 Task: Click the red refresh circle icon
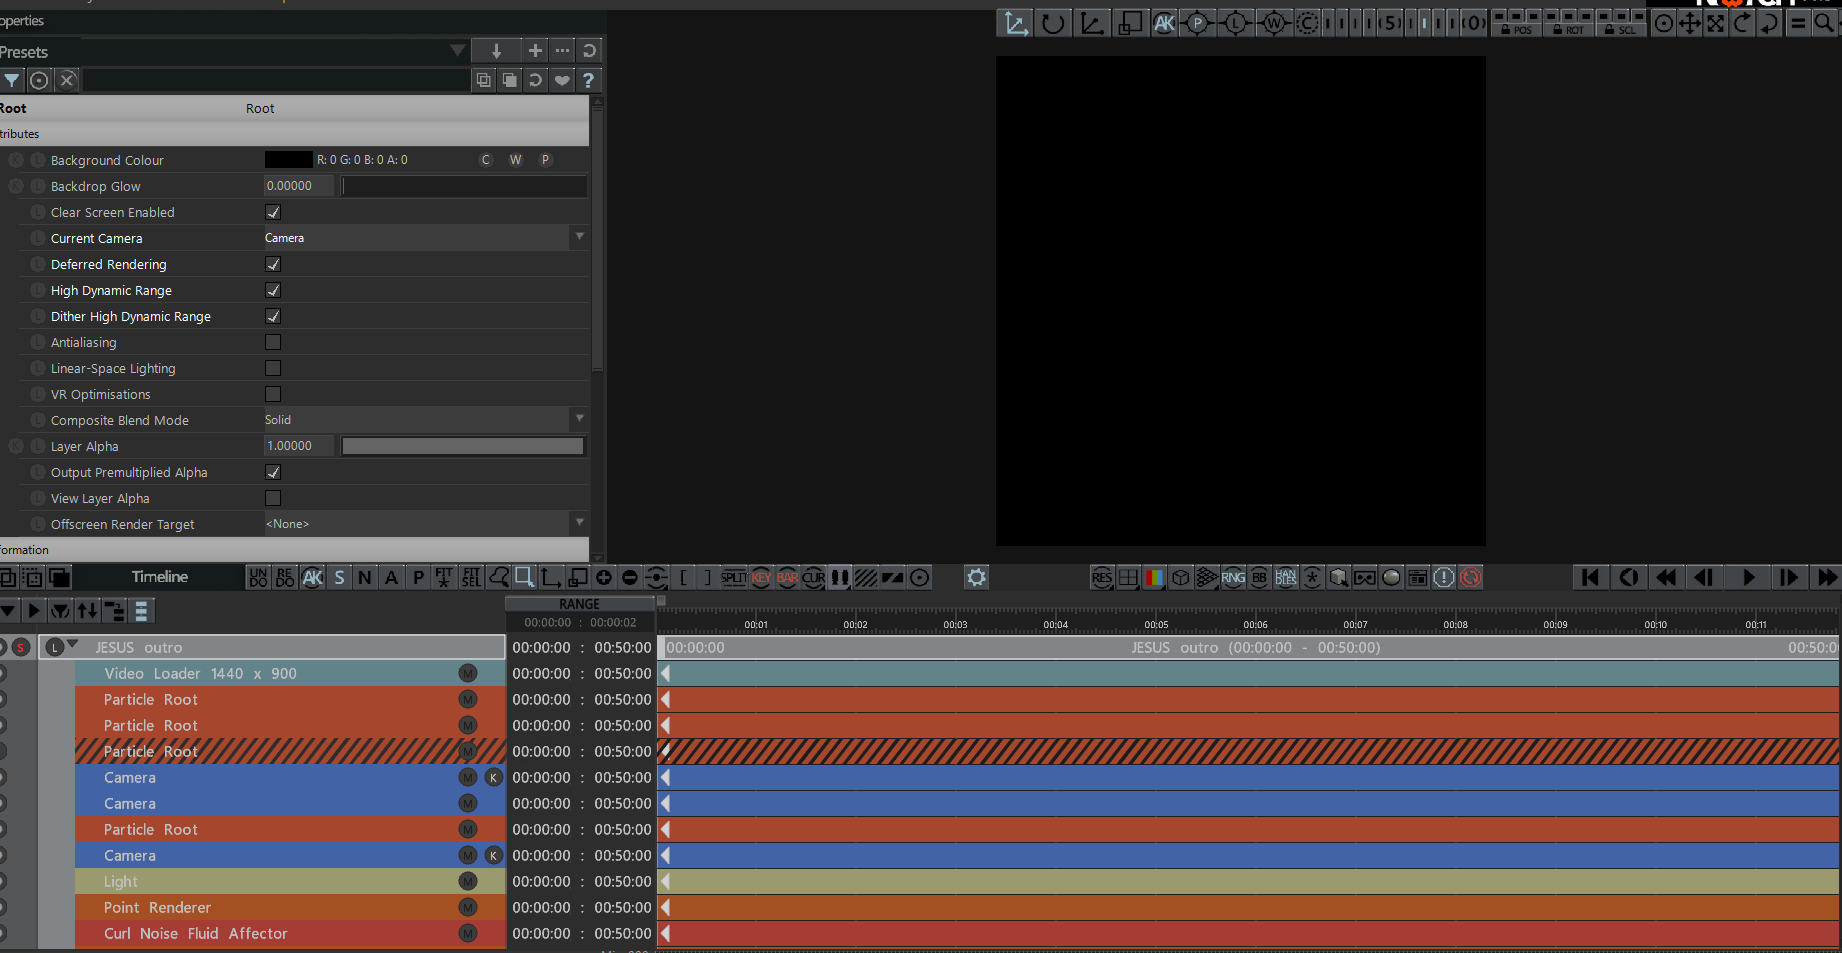pos(1470,577)
